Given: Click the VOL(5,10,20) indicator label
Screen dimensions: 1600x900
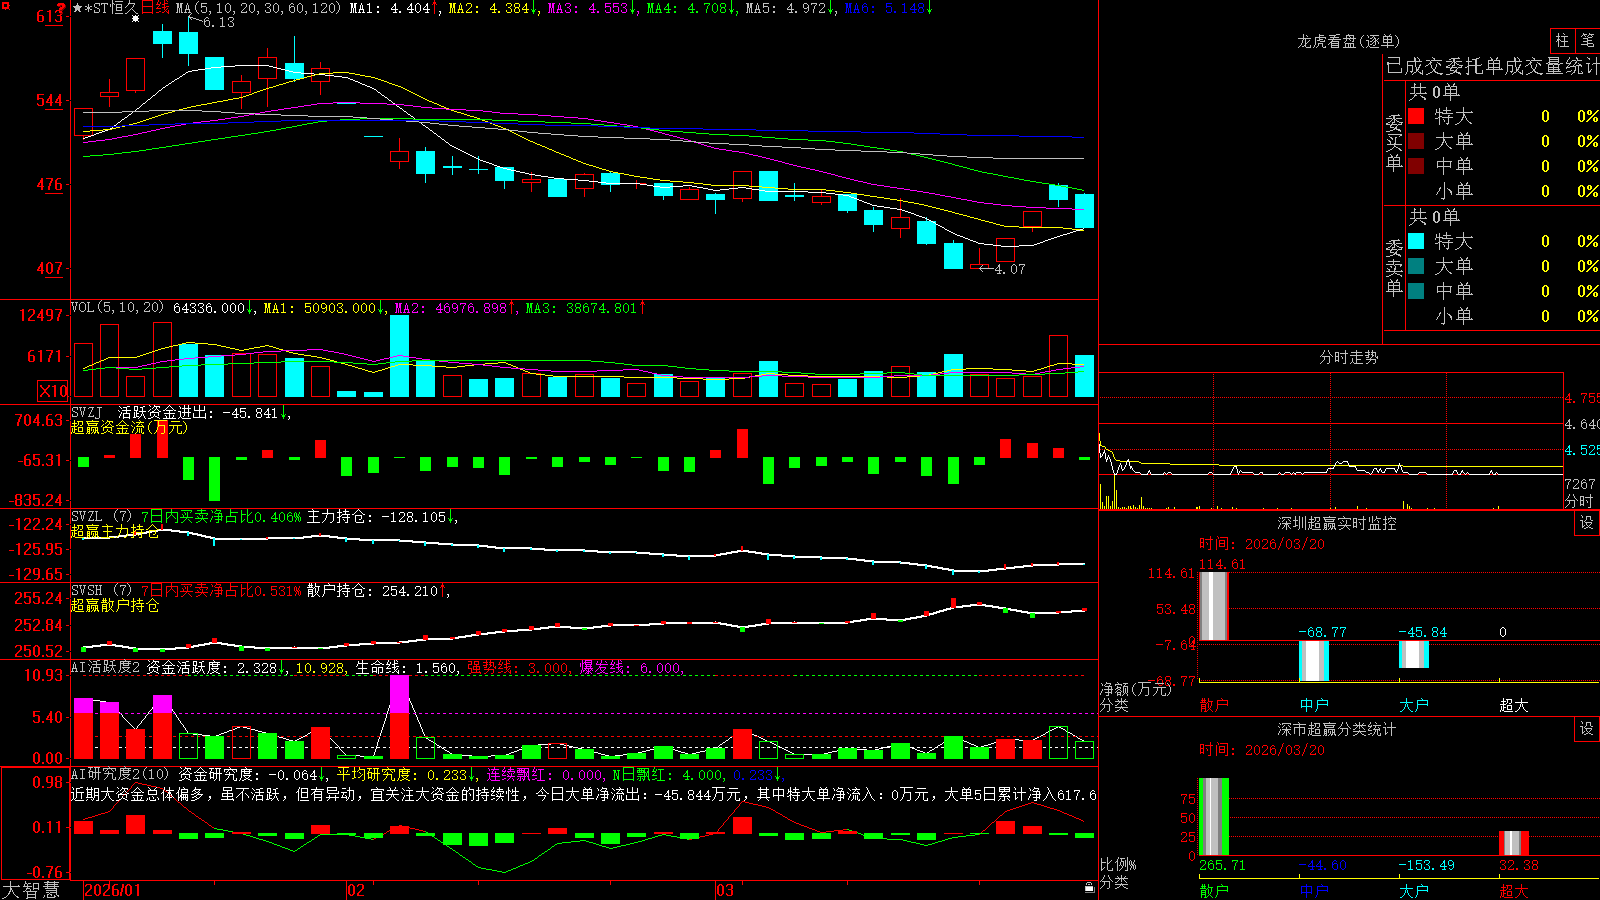Looking at the screenshot, I should 117,308.
